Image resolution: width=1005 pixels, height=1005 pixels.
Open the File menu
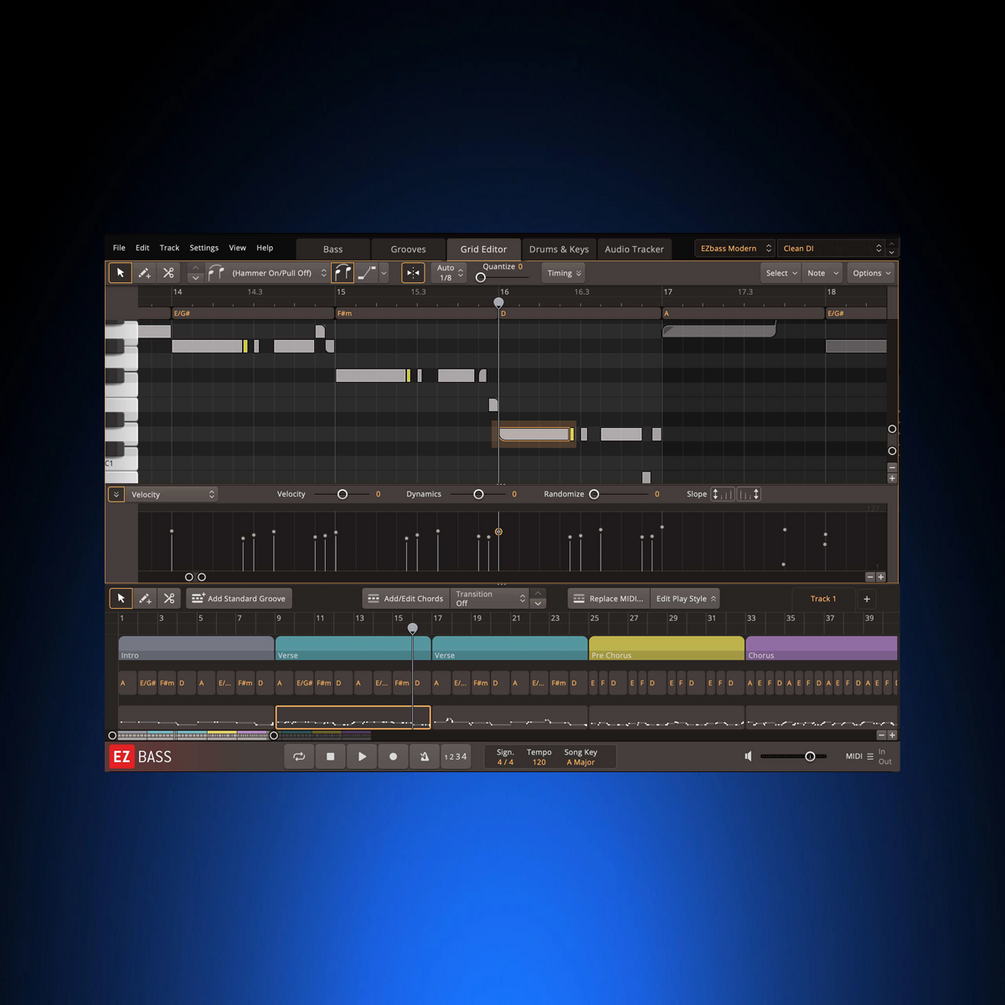[x=119, y=248]
